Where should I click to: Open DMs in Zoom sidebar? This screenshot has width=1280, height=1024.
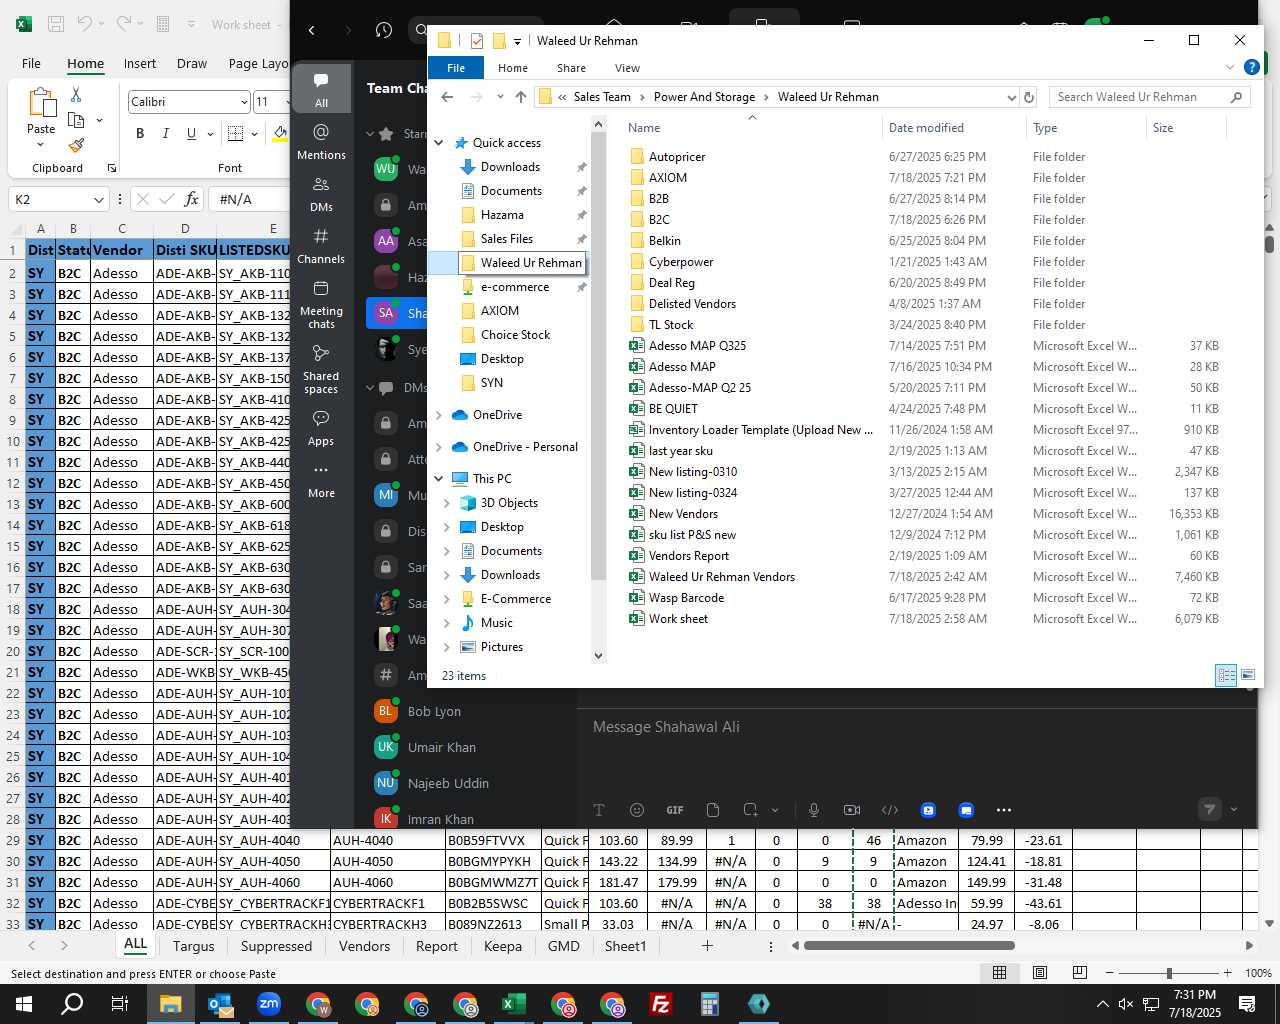coord(321,194)
